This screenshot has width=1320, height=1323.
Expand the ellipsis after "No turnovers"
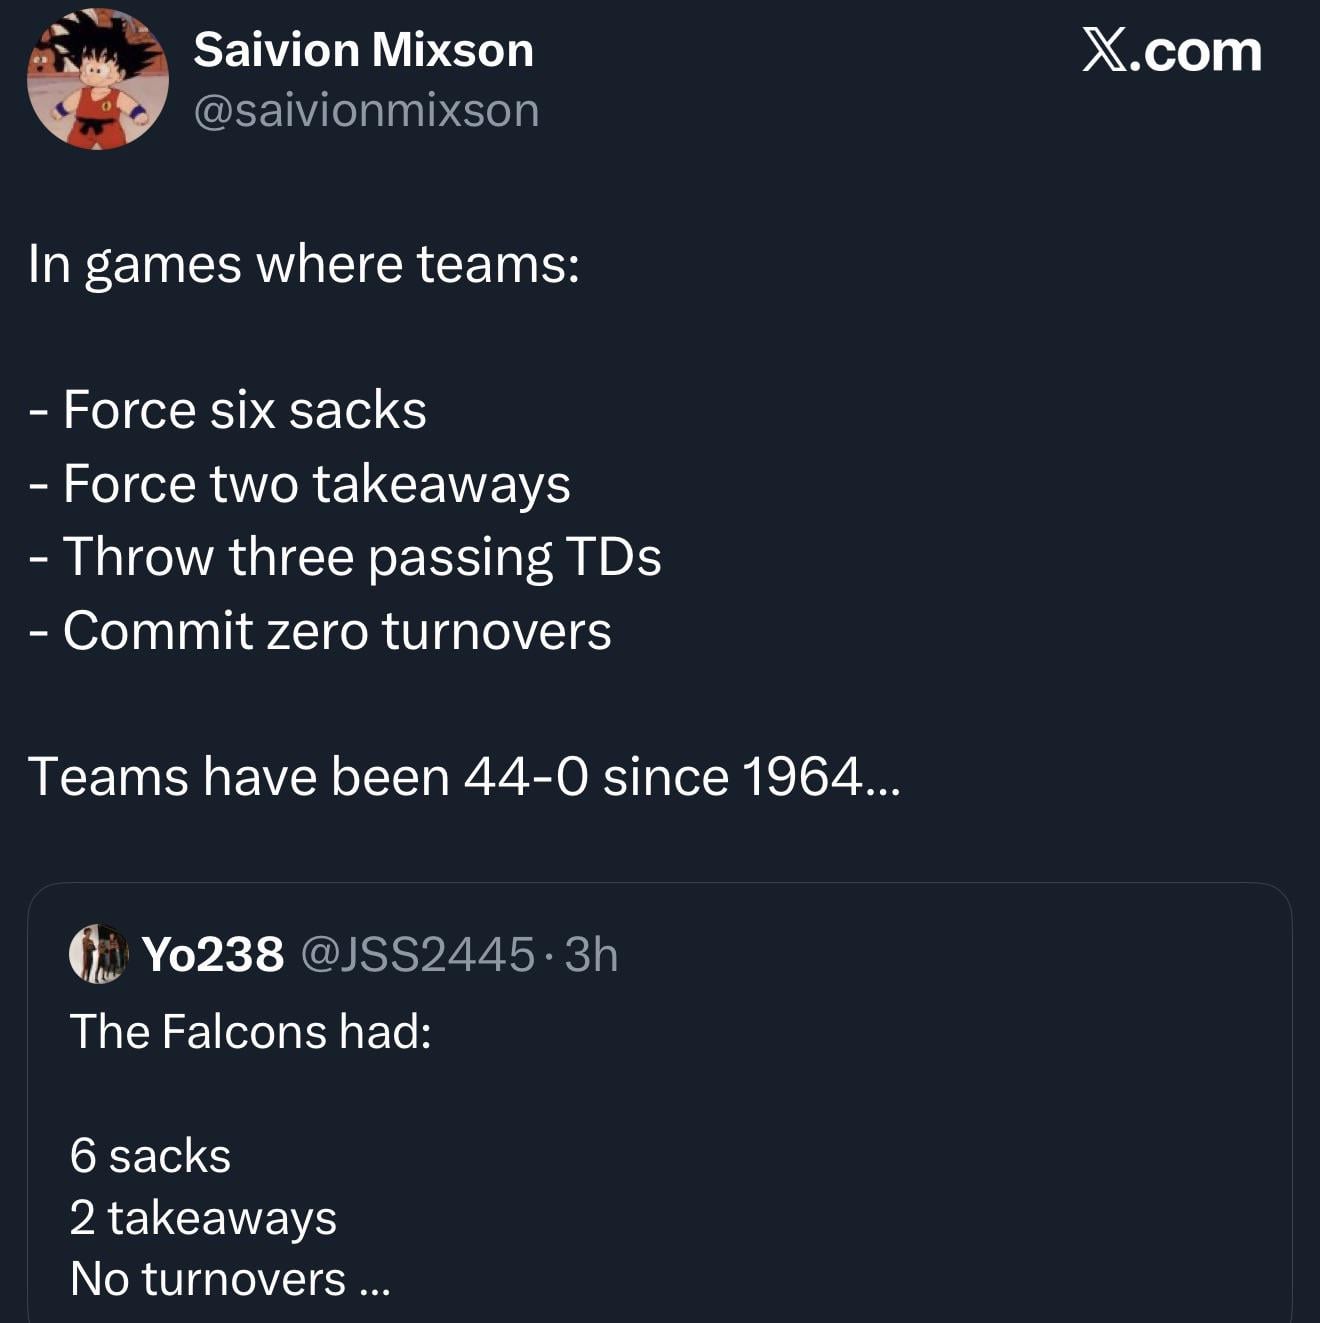(x=375, y=1282)
